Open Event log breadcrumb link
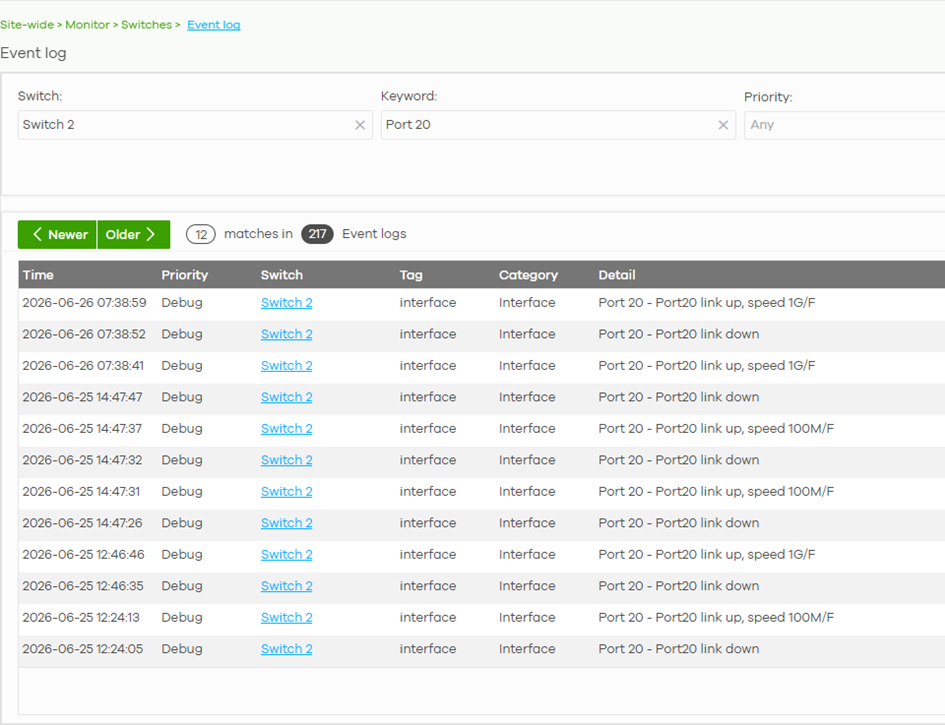 tap(213, 25)
